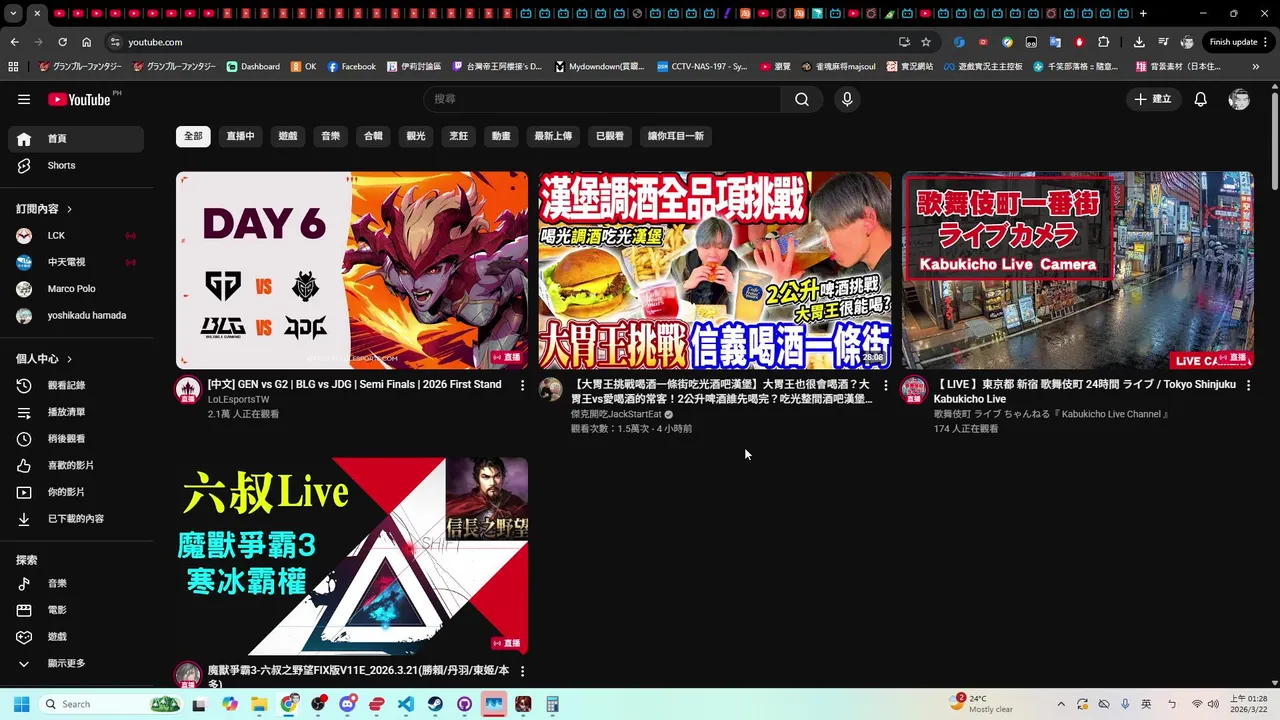Open the DAY 6 GEN vs G2 thumbnail
This screenshot has width=1280, height=720.
coord(352,270)
